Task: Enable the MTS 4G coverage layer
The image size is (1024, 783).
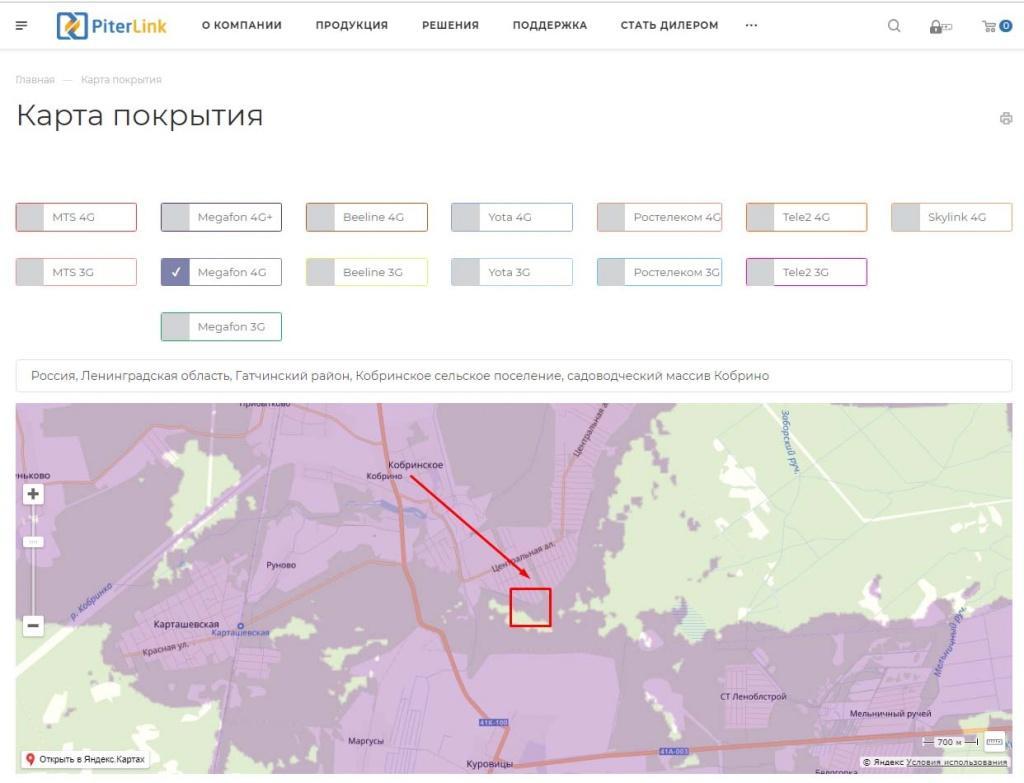Action: pos(76,217)
